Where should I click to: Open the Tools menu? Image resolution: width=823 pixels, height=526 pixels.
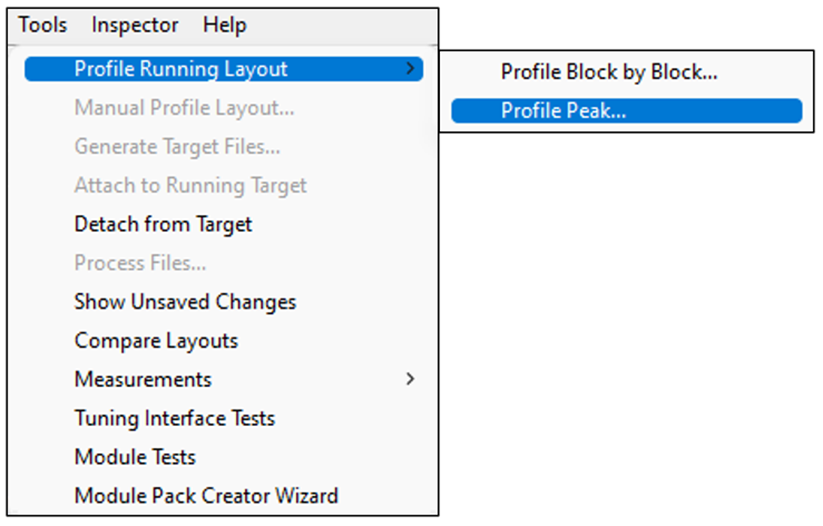coord(42,25)
